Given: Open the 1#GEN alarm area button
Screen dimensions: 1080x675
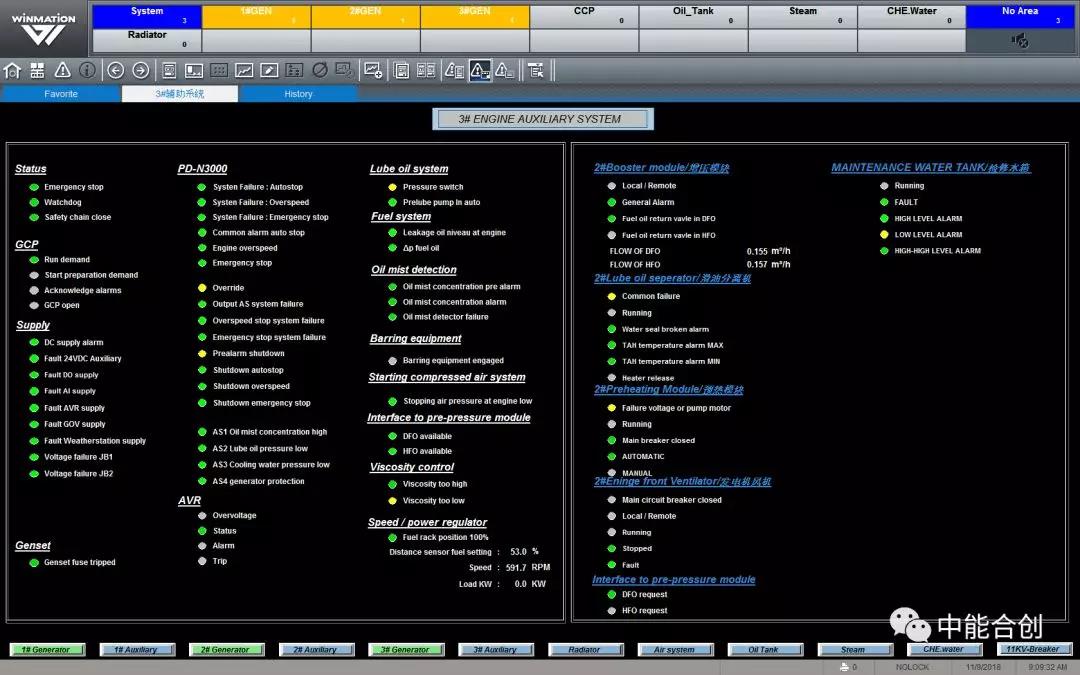Looking at the screenshot, I should pyautogui.click(x=256, y=16).
